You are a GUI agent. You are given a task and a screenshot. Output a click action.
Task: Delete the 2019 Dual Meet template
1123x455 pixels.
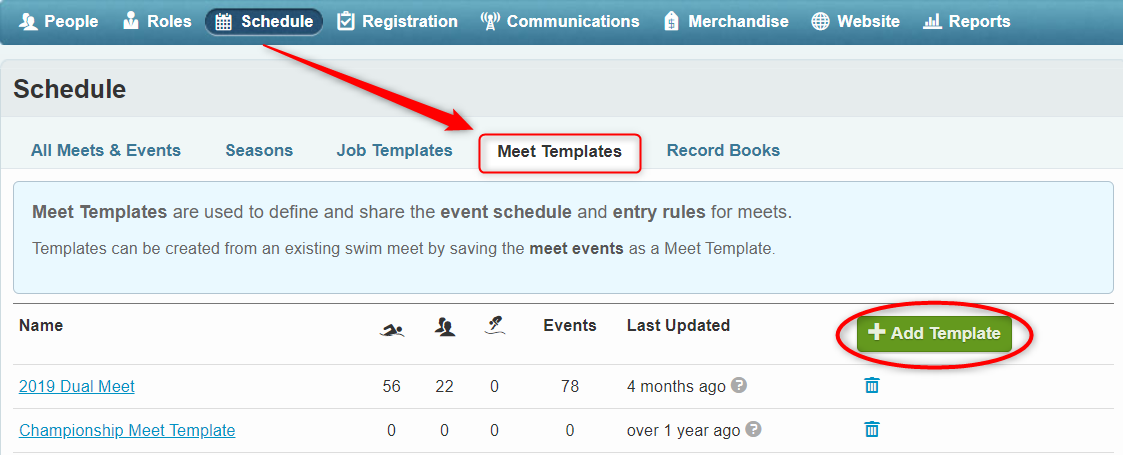tap(872, 386)
